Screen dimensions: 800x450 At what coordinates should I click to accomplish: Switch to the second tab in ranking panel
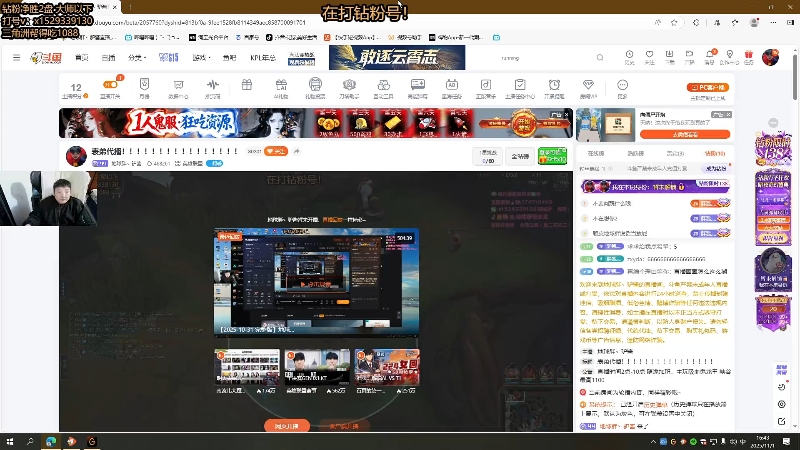tap(636, 153)
